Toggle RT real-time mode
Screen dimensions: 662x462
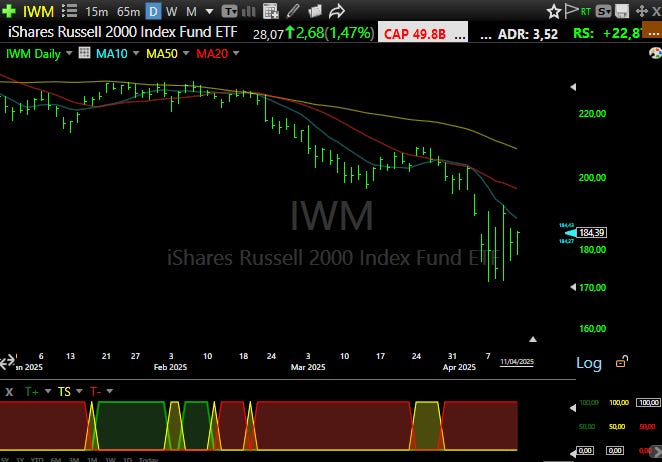point(585,11)
